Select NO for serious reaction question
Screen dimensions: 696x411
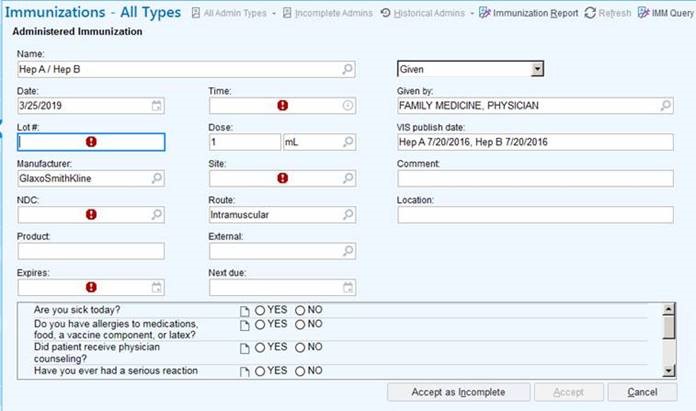coord(300,371)
